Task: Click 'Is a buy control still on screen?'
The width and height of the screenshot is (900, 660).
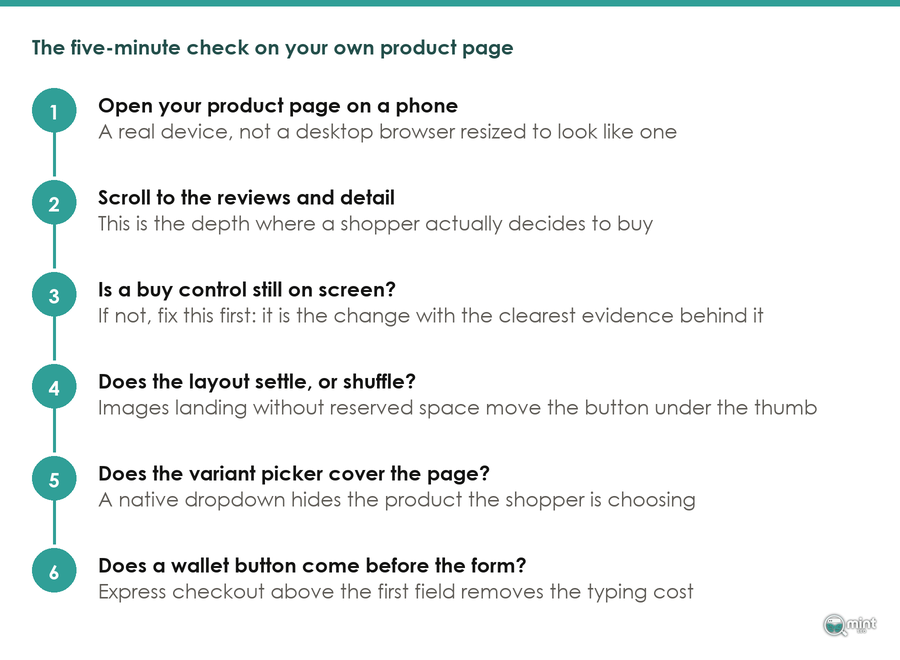Action: click(x=247, y=290)
